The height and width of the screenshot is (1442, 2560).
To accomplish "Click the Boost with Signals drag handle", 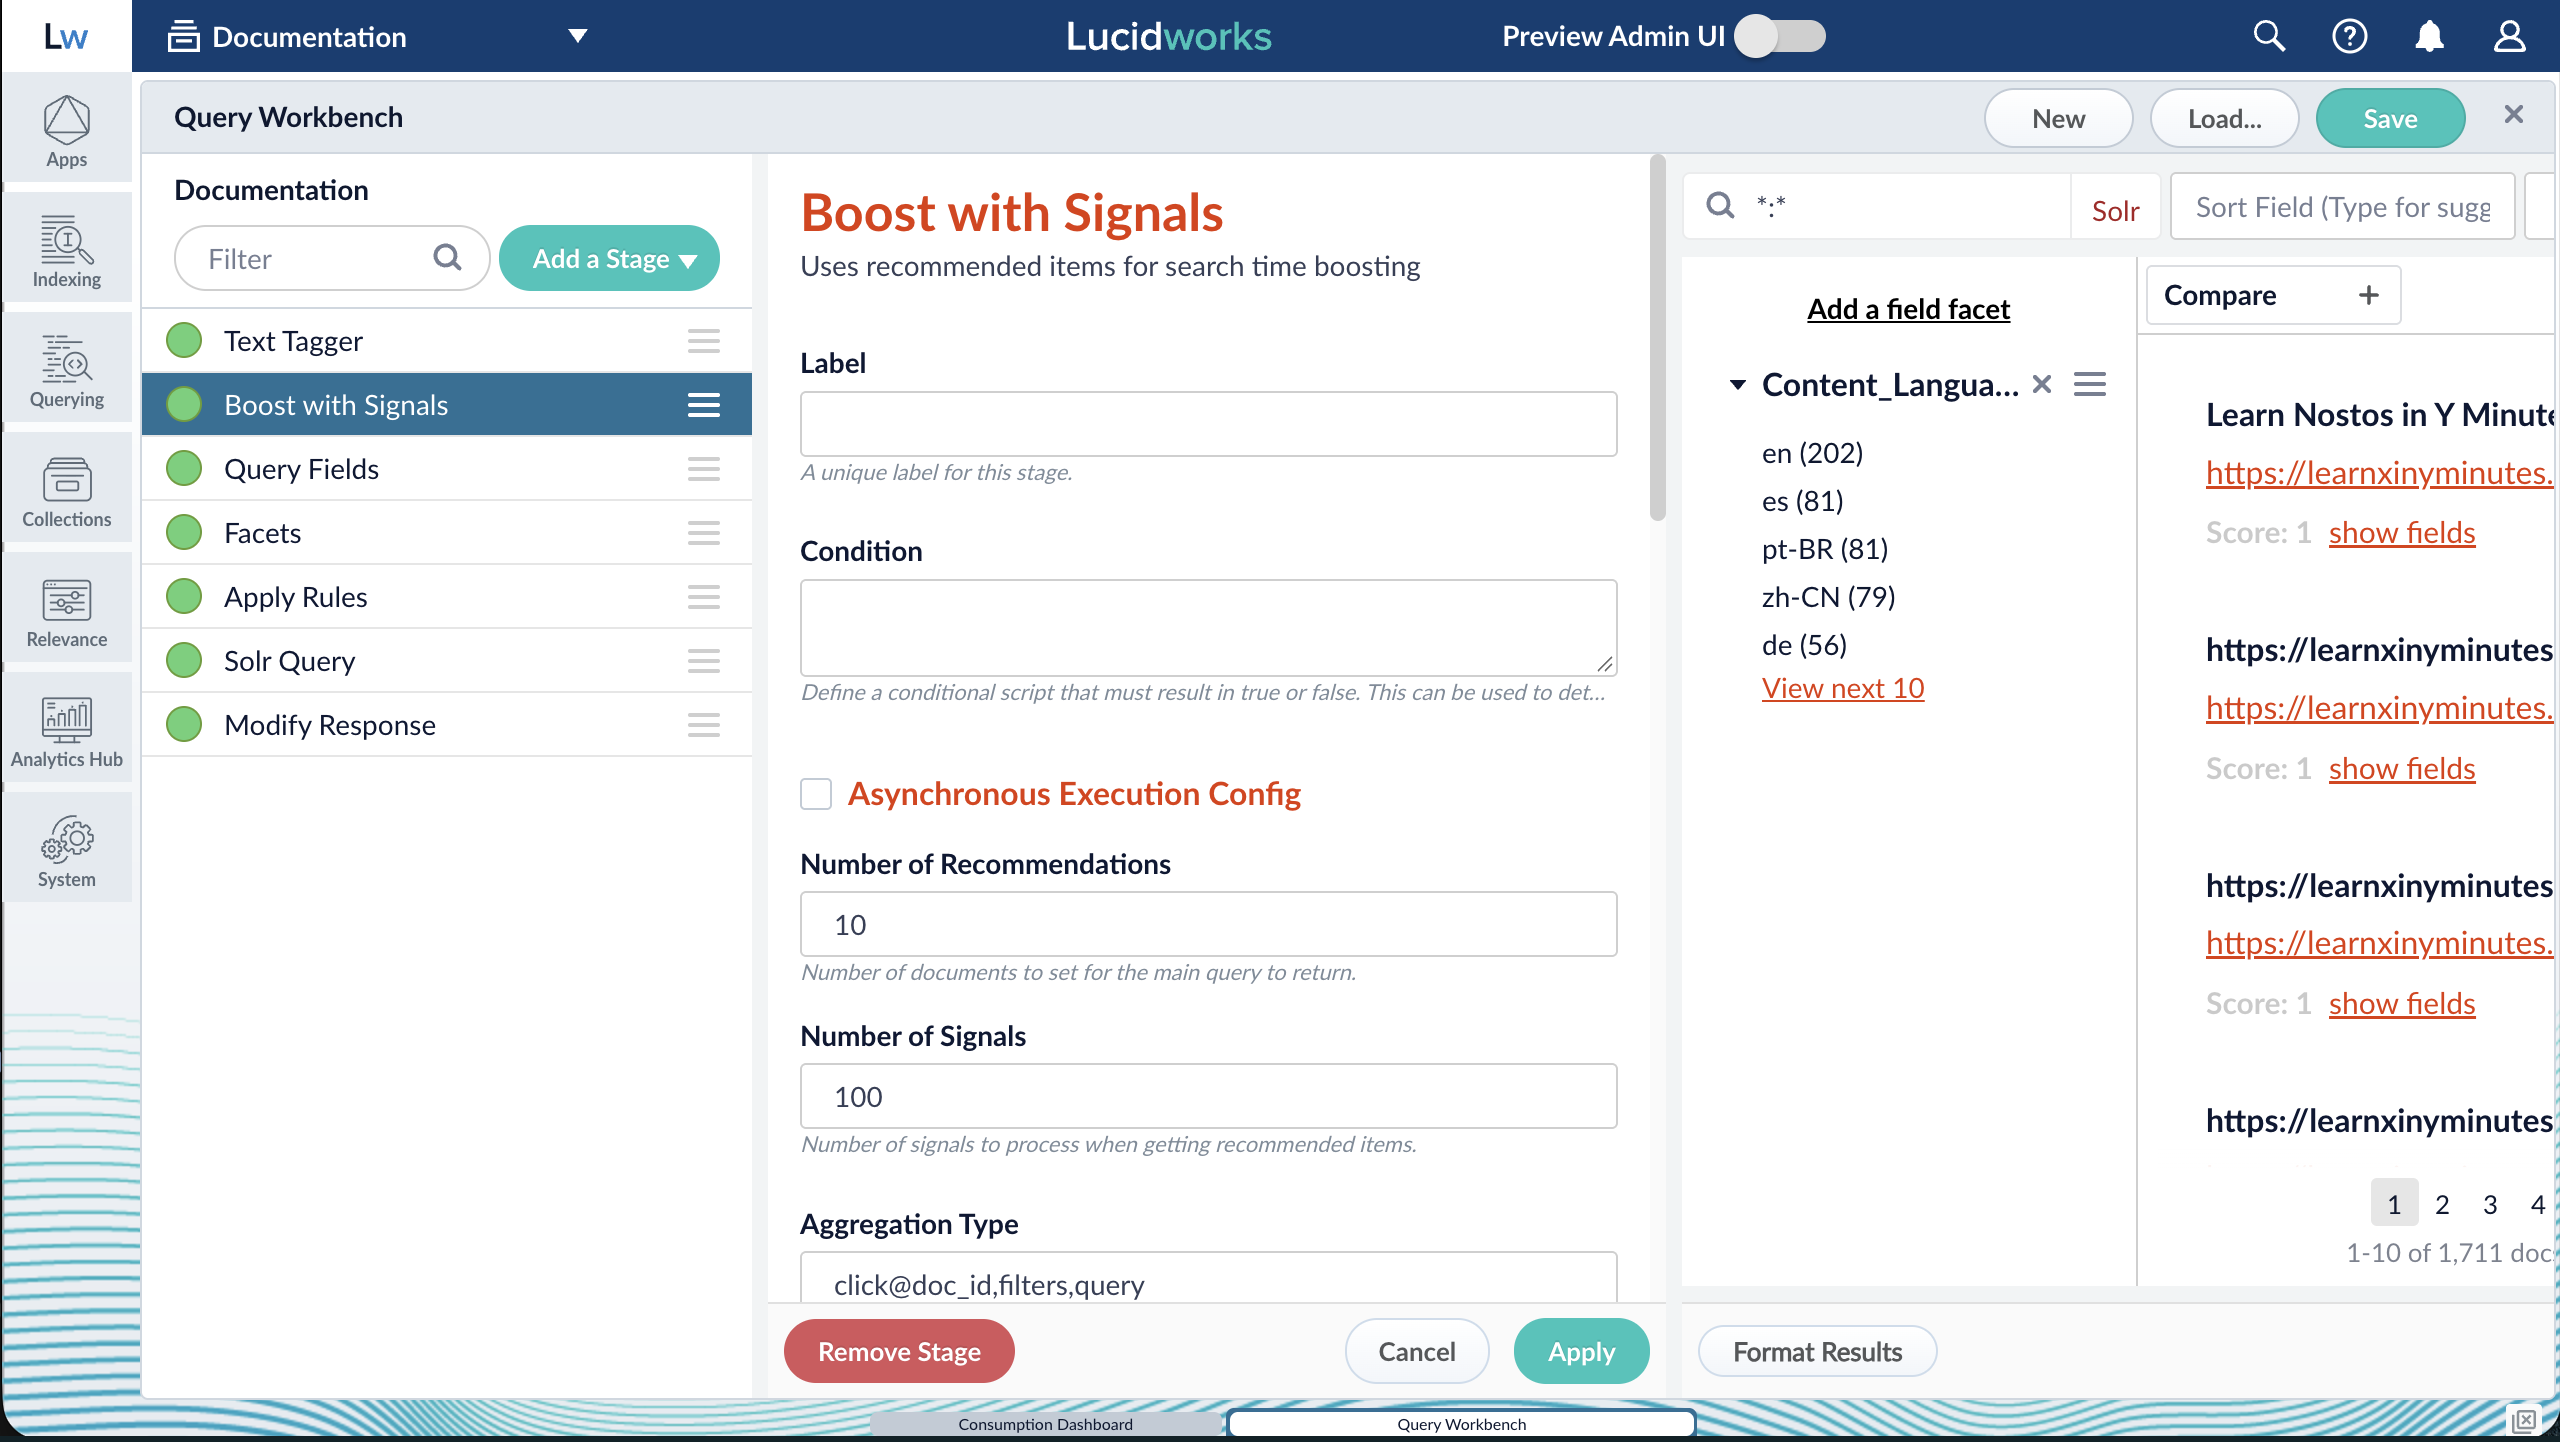I will [704, 405].
